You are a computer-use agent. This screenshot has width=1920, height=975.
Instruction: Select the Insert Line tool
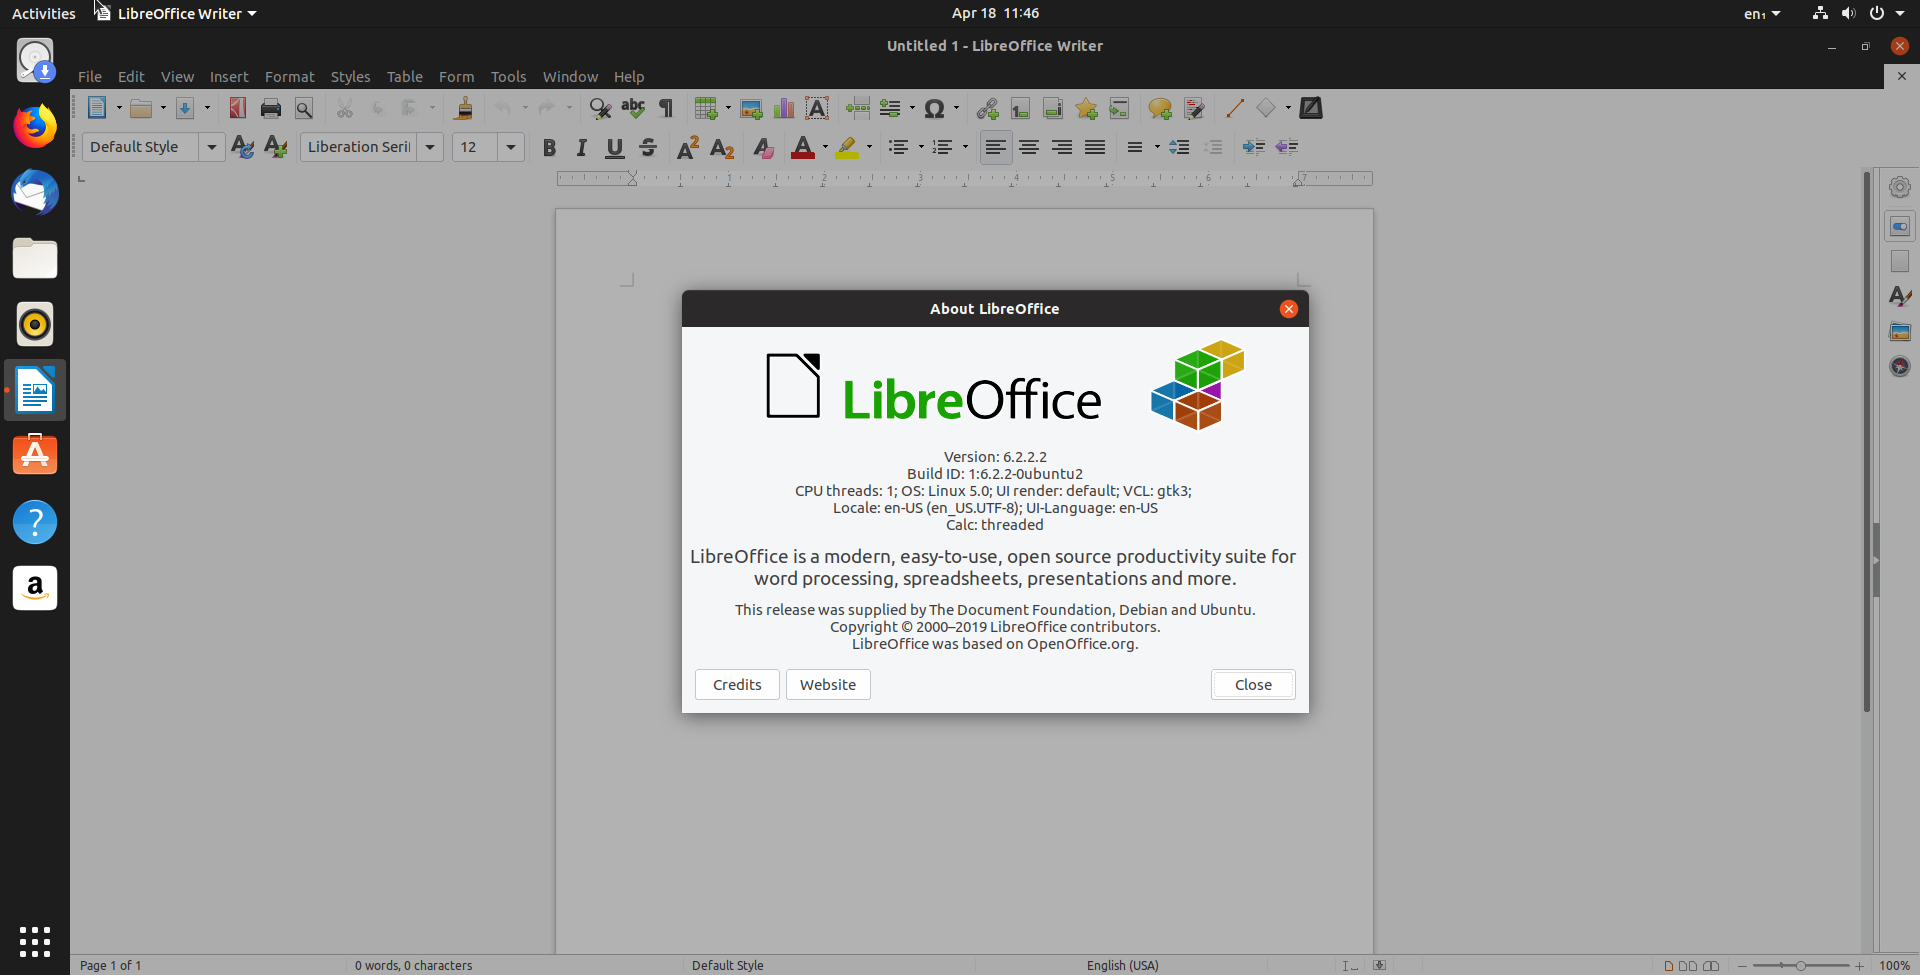pyautogui.click(x=1235, y=108)
